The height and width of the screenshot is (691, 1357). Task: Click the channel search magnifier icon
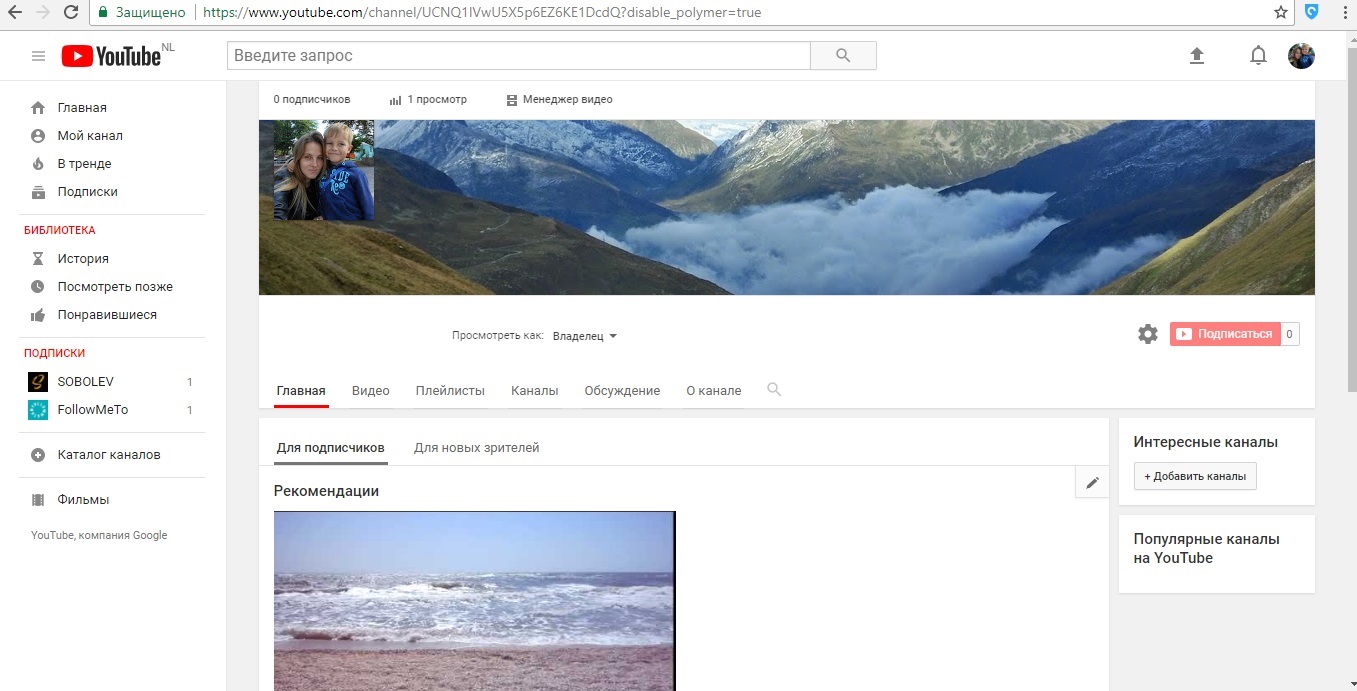point(774,390)
